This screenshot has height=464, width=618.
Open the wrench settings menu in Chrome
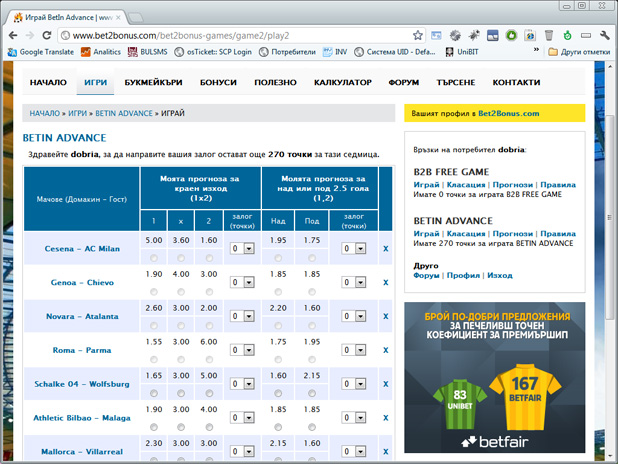pos(605,35)
